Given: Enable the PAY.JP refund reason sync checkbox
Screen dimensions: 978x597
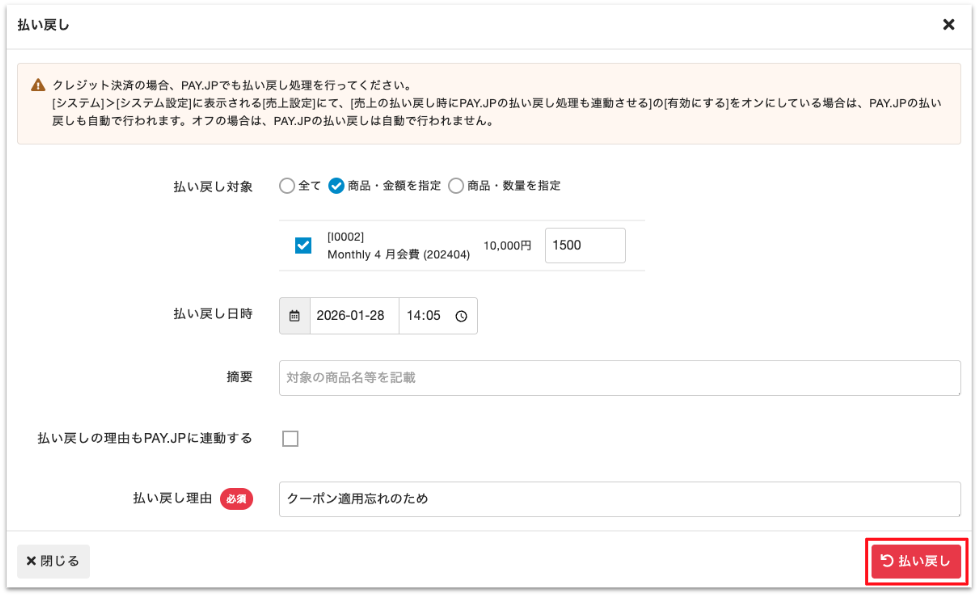Looking at the screenshot, I should [x=290, y=438].
